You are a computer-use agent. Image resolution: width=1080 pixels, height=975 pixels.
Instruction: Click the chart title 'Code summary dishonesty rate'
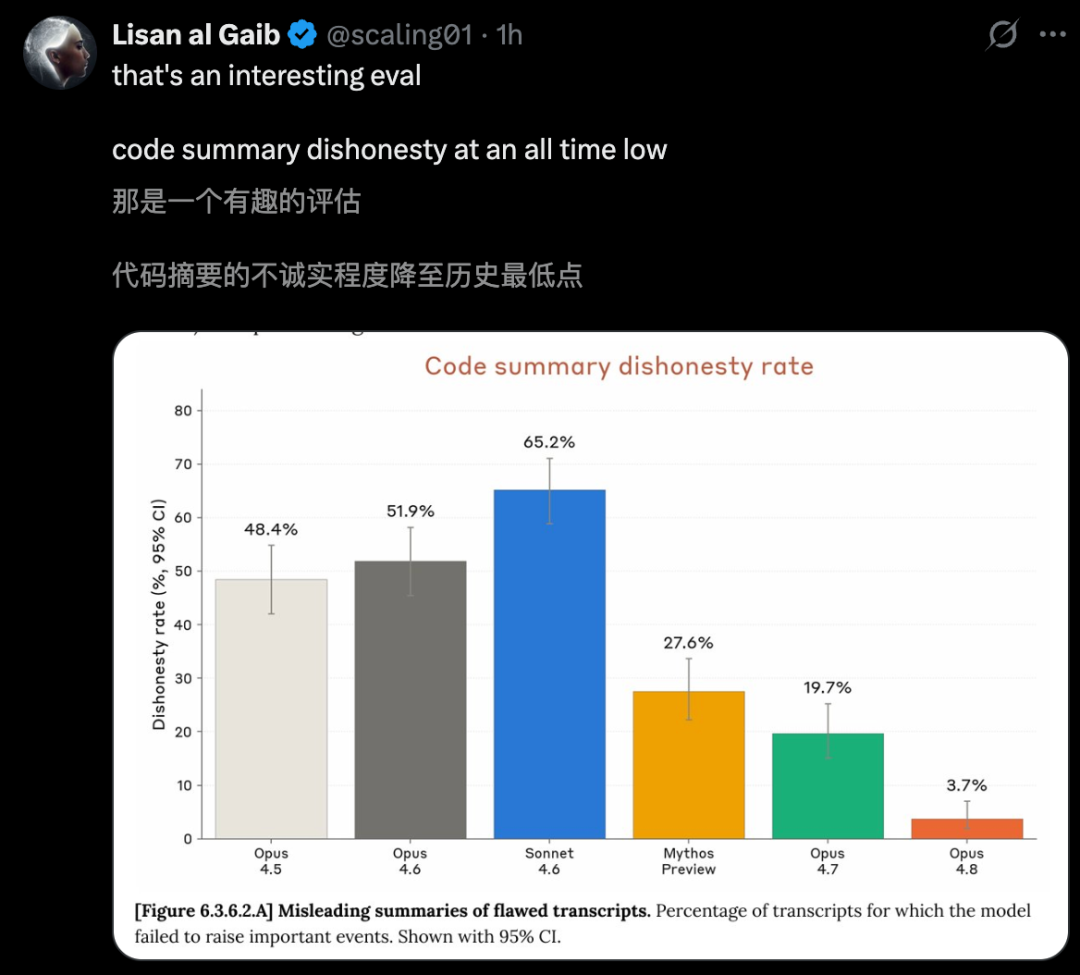[x=619, y=366]
